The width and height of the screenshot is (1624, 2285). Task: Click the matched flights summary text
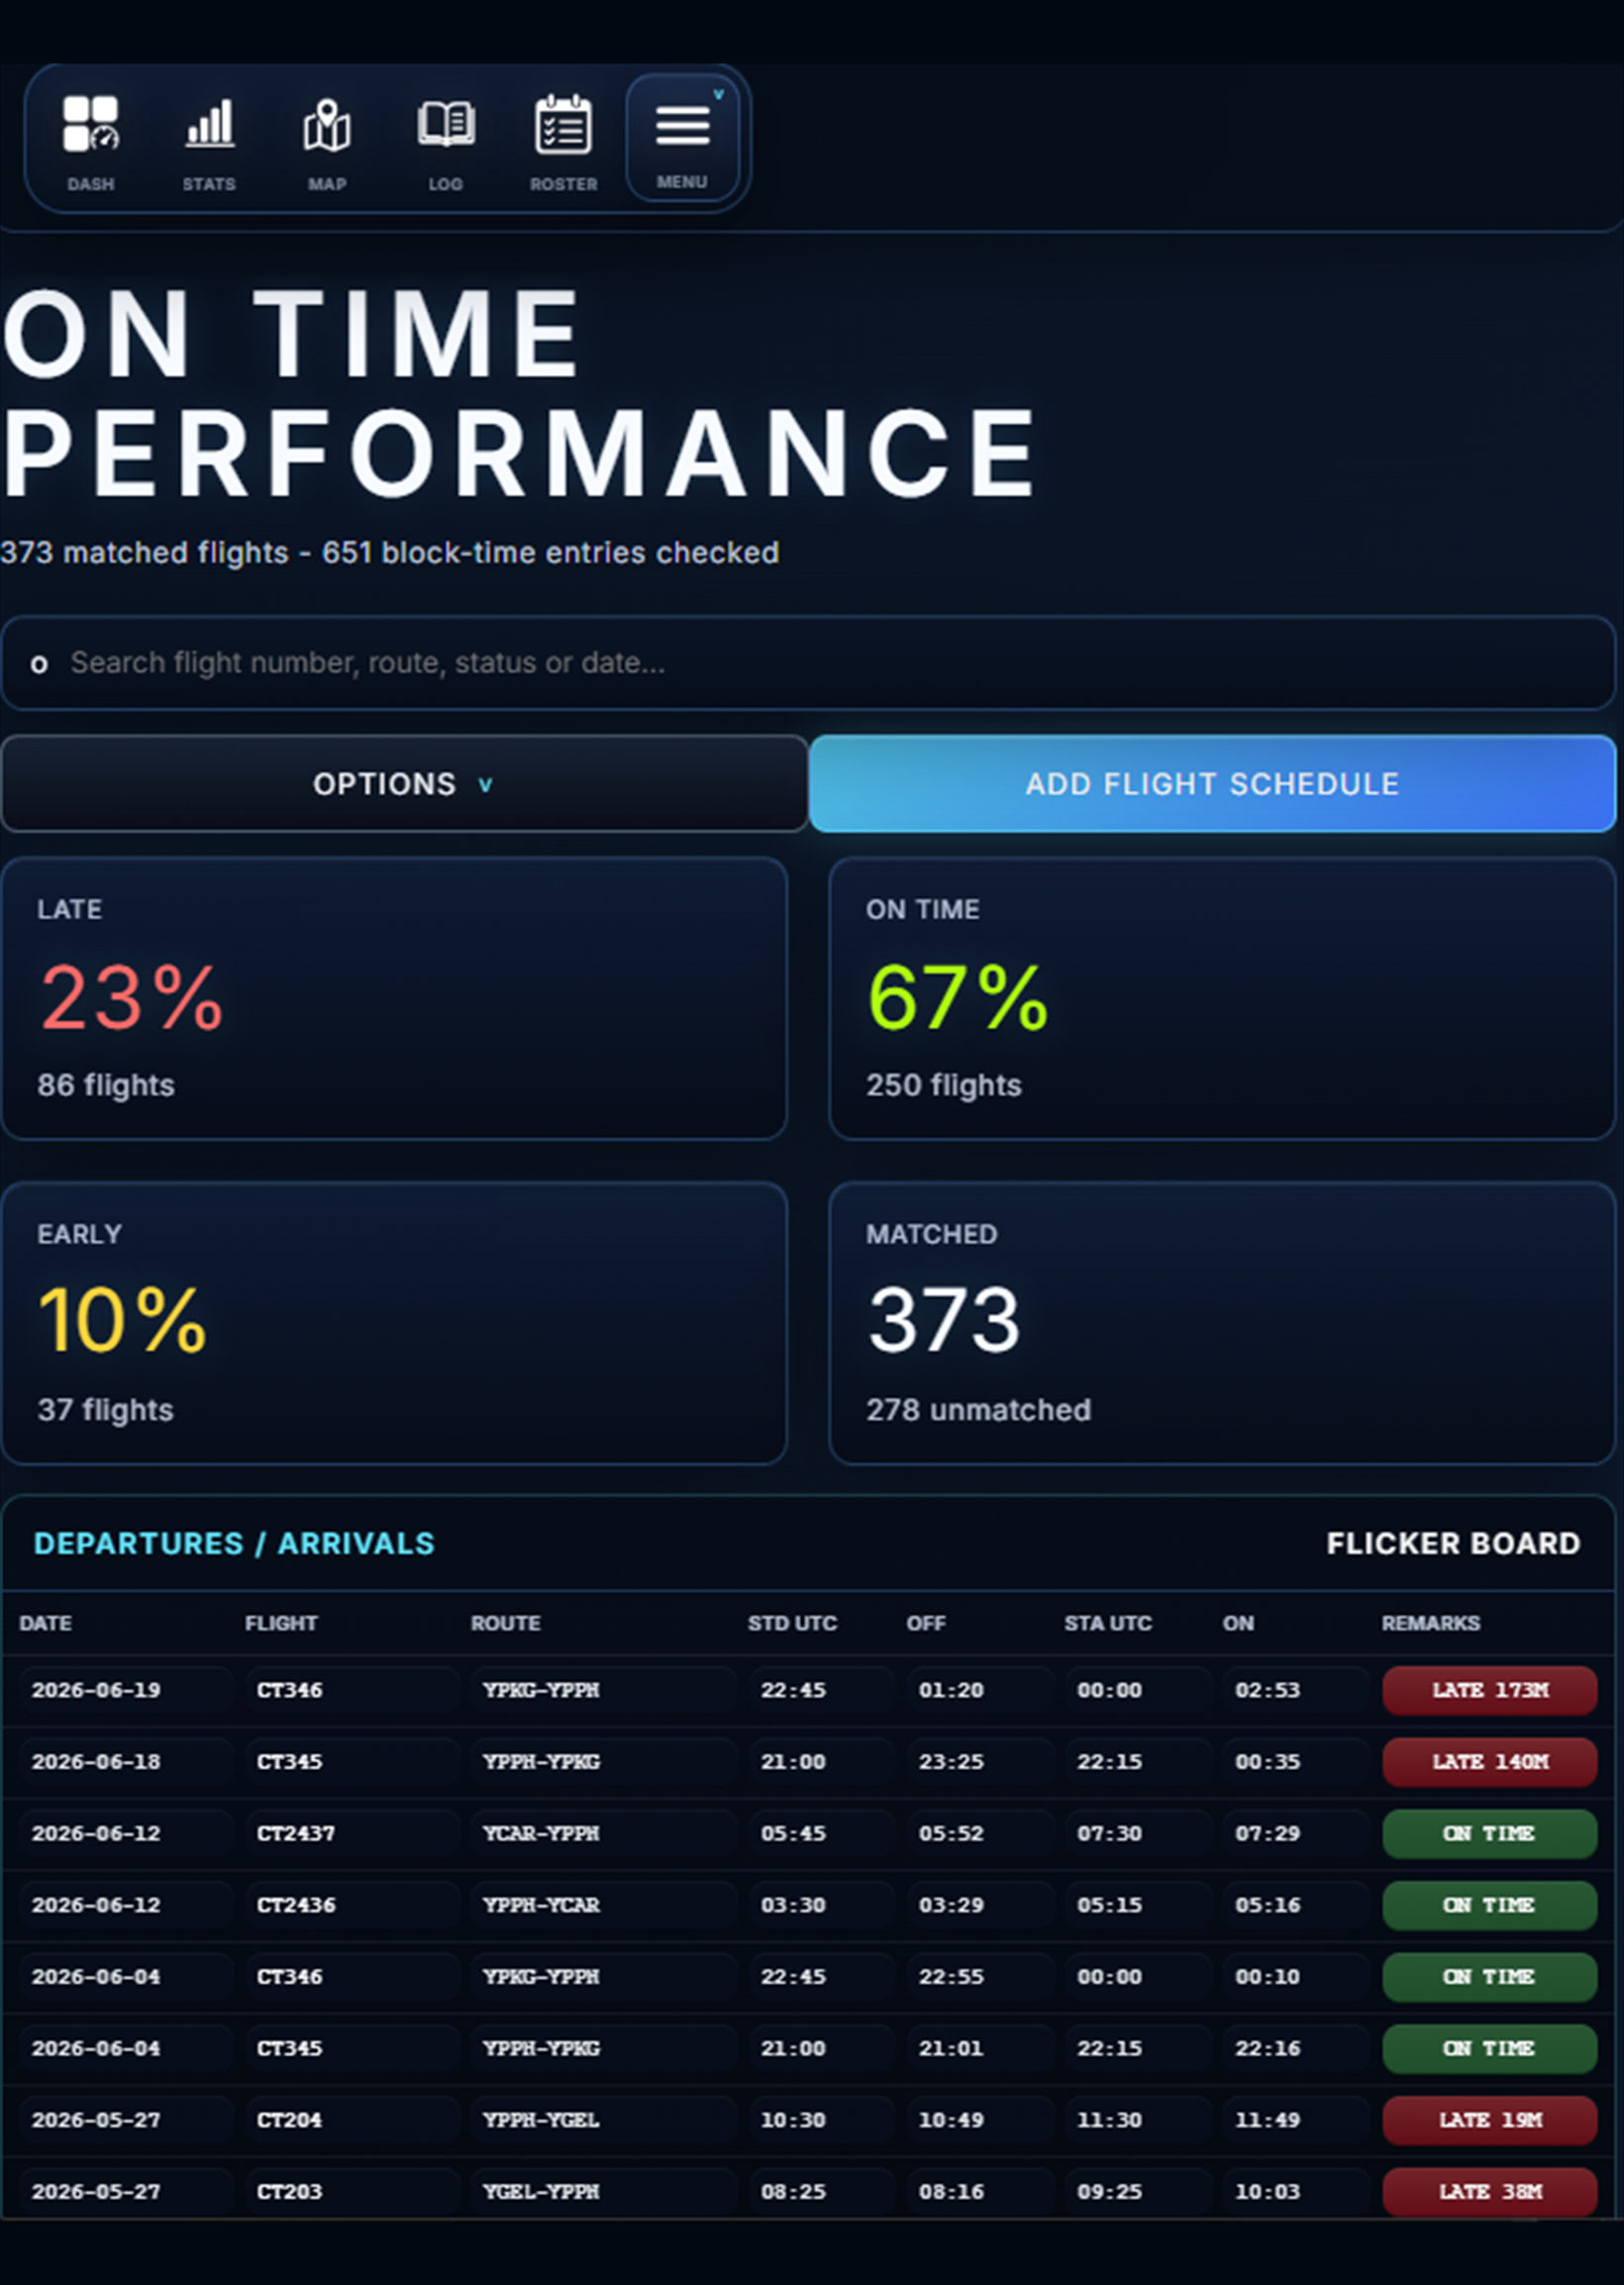(390, 553)
